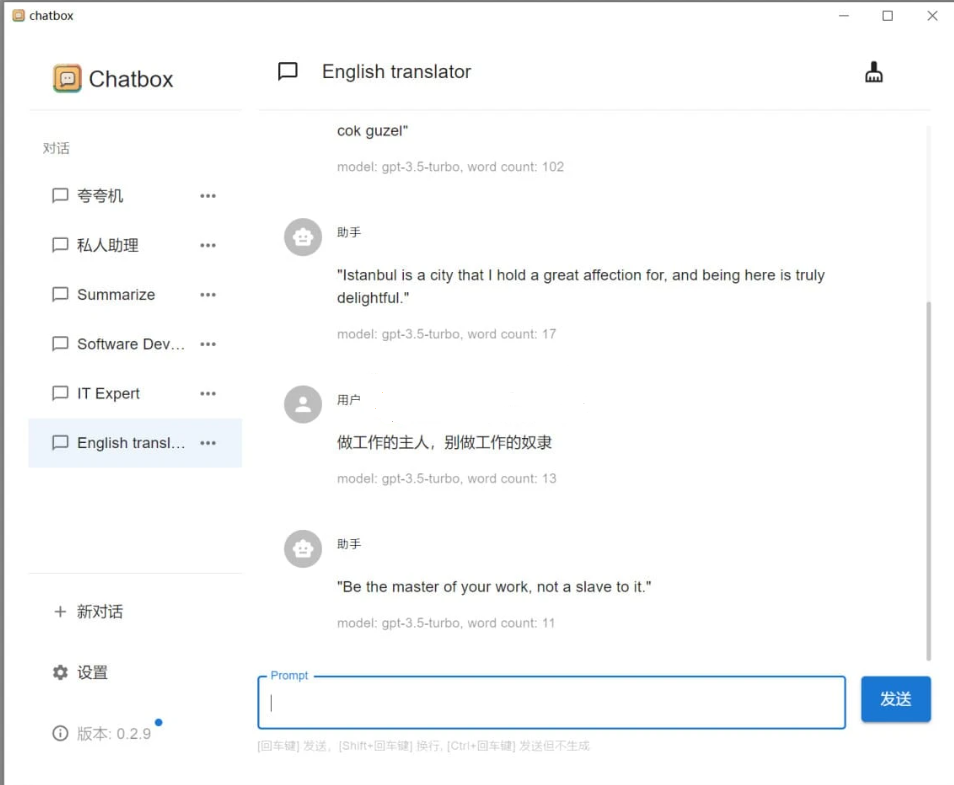Click the "Be the master of your work" reply
This screenshot has width=954, height=785.
[494, 587]
